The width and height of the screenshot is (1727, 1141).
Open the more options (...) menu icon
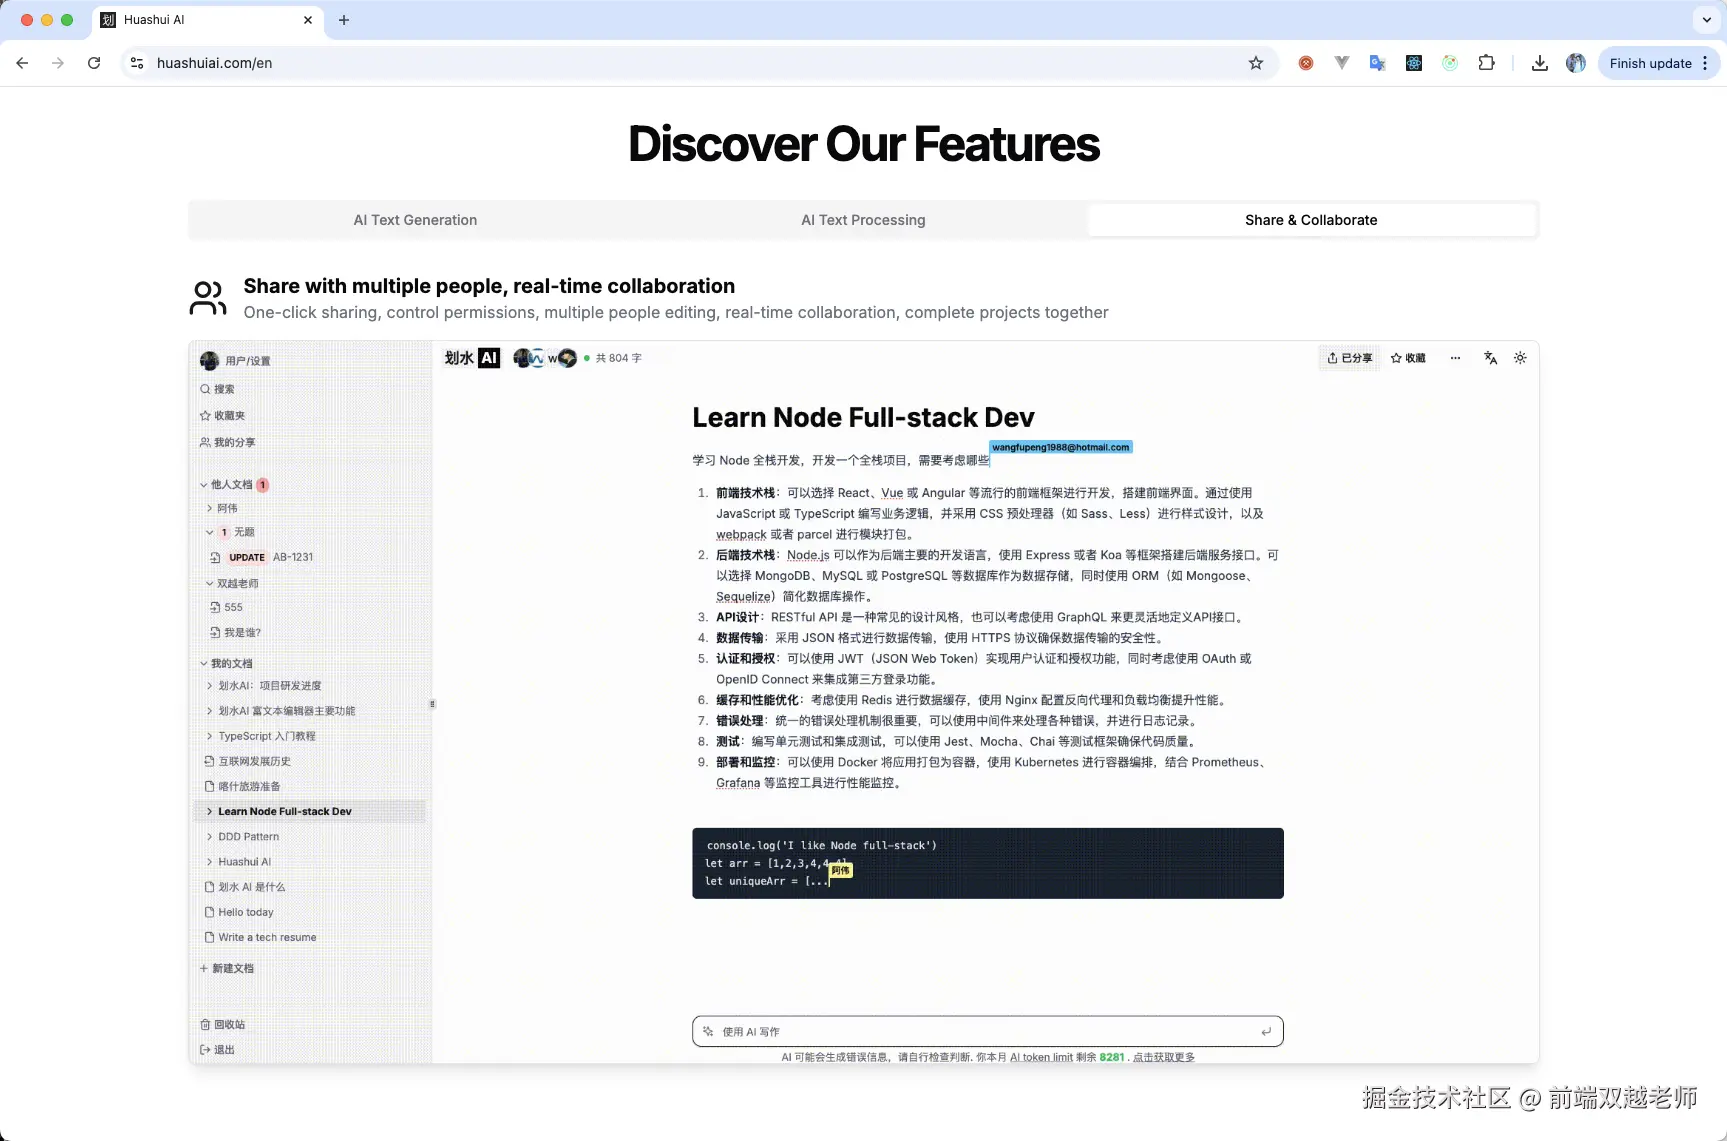[1455, 357]
